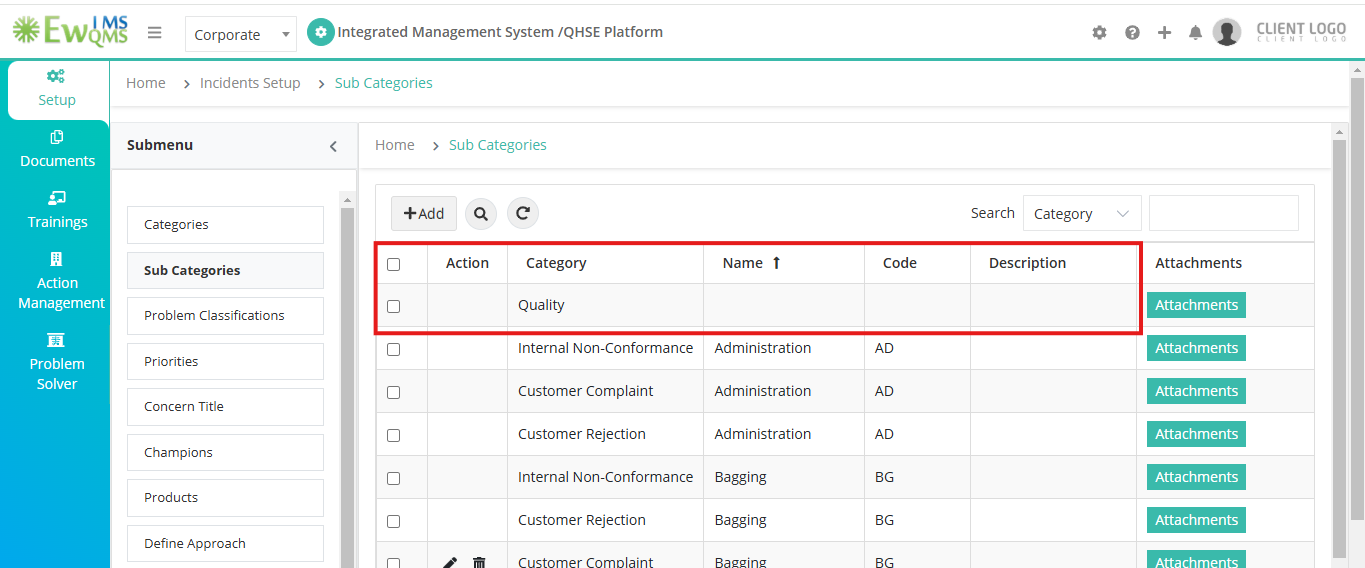Viewport: 1365px width, 568px height.
Task: Open the Setup module
Action: (57, 88)
